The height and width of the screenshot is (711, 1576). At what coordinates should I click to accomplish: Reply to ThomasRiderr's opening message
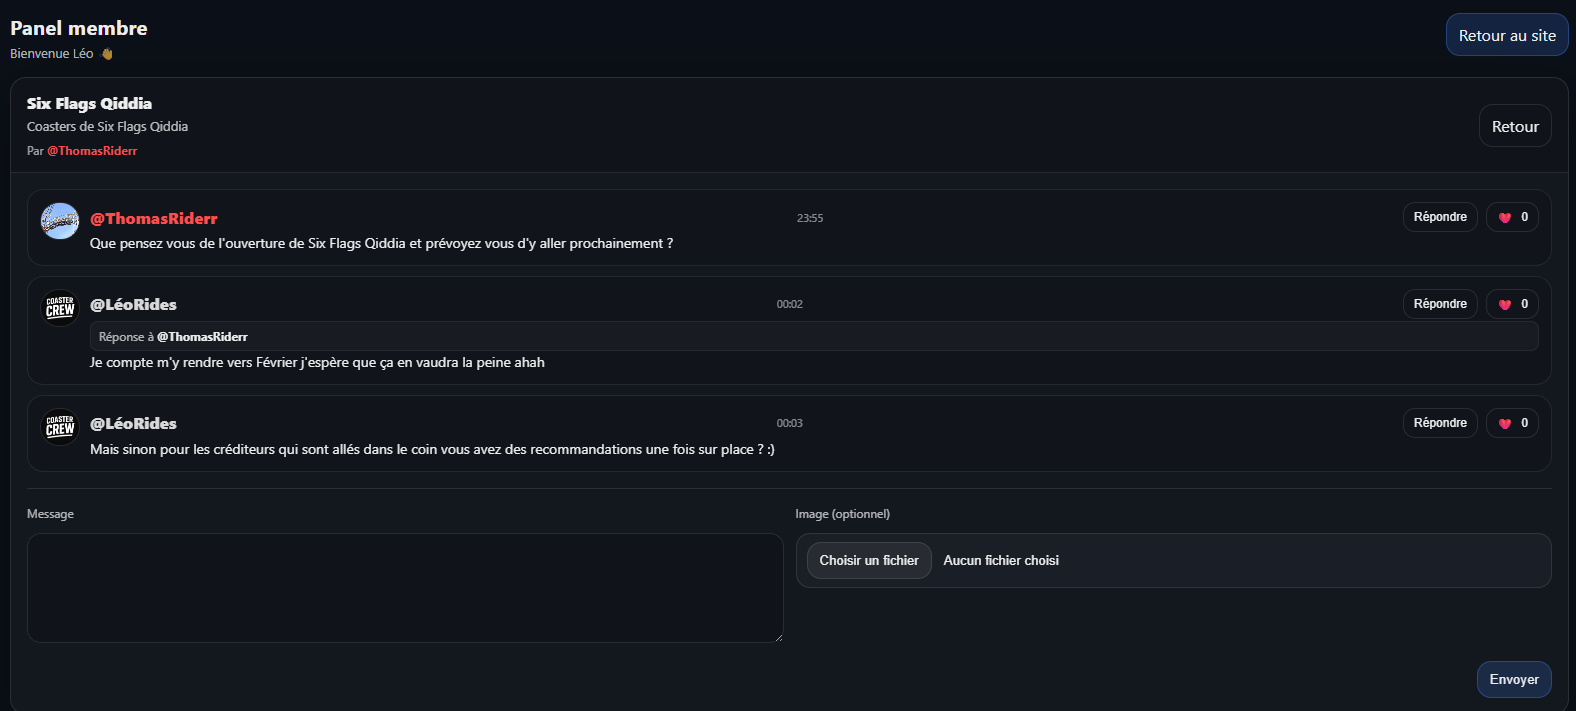[1439, 217]
